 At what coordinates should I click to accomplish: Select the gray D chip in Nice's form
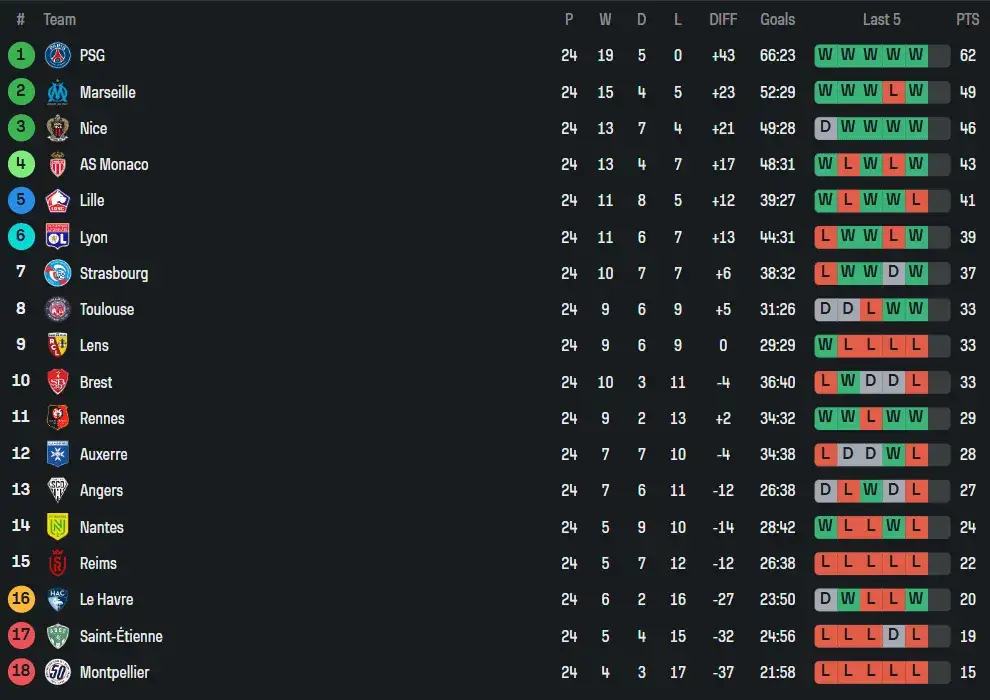[x=826, y=127]
